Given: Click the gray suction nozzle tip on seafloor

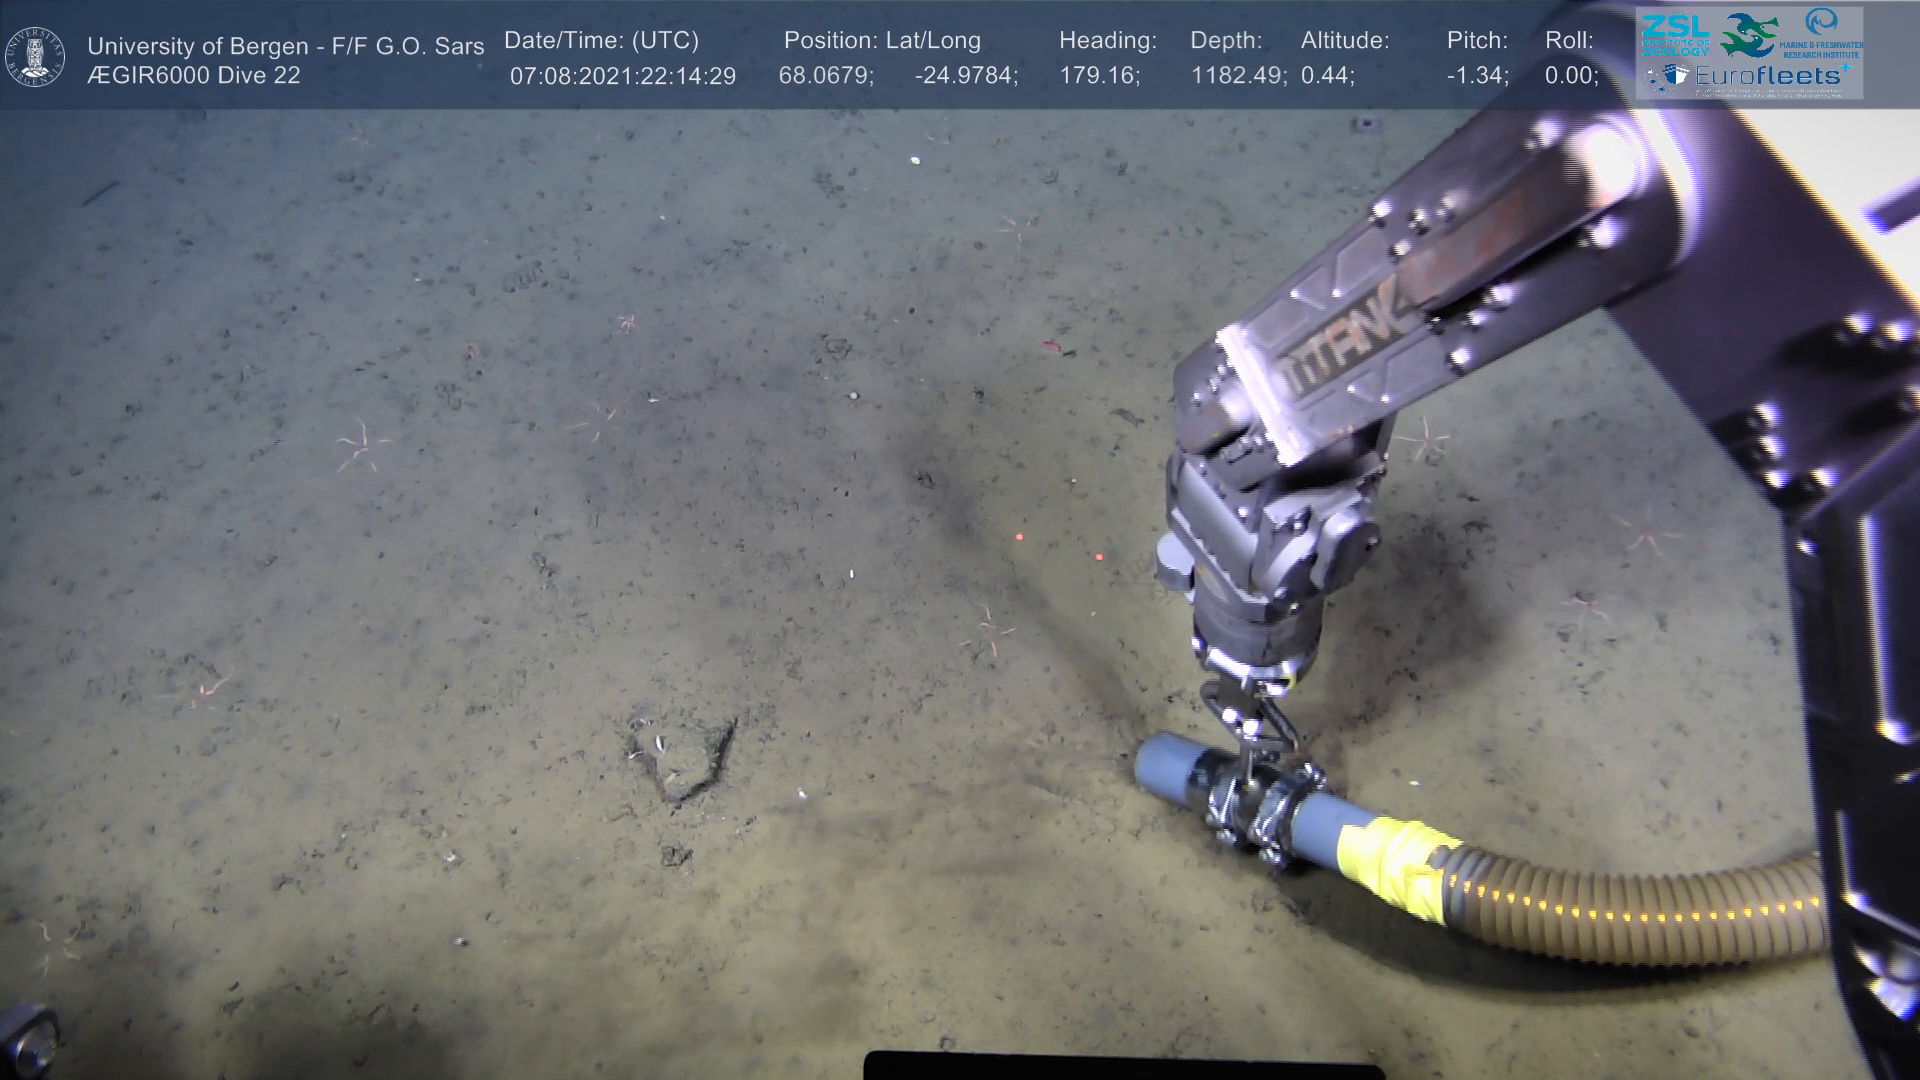Looking at the screenshot, I should click(x=1163, y=764).
